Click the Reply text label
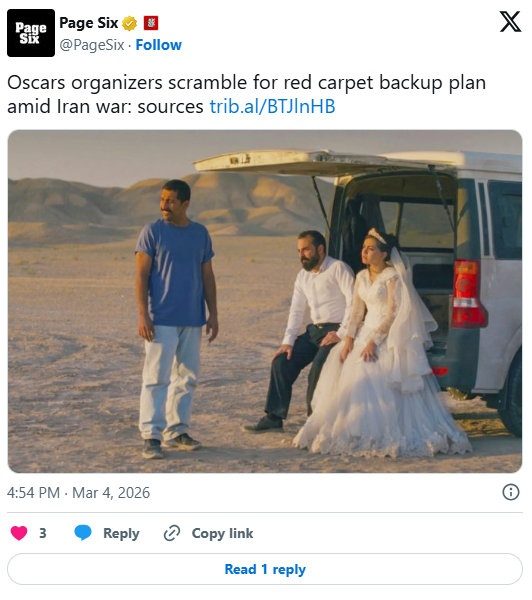532x600 pixels. 121,533
